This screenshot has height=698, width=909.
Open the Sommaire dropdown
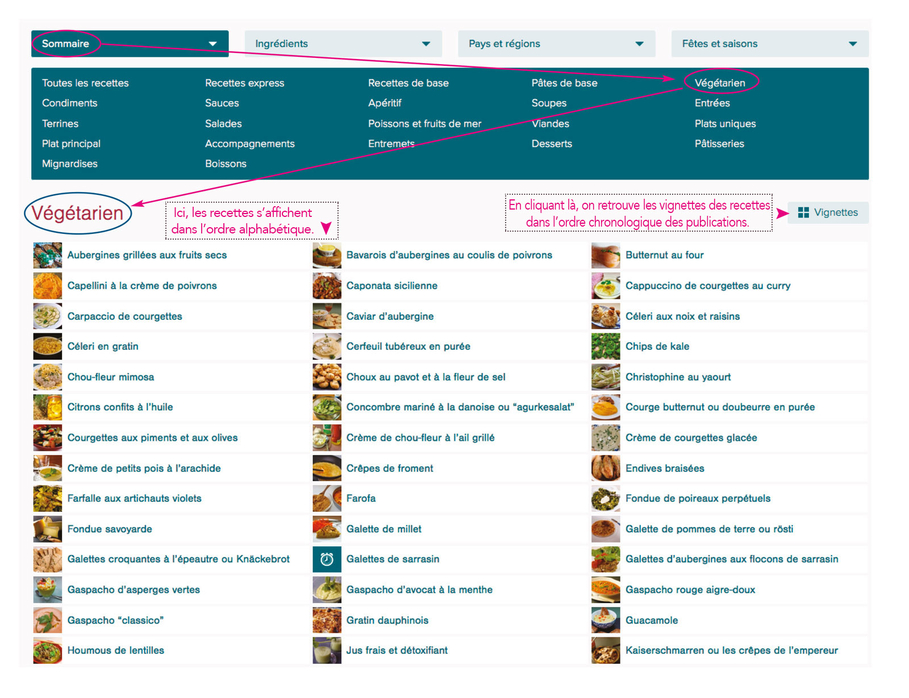coord(130,44)
